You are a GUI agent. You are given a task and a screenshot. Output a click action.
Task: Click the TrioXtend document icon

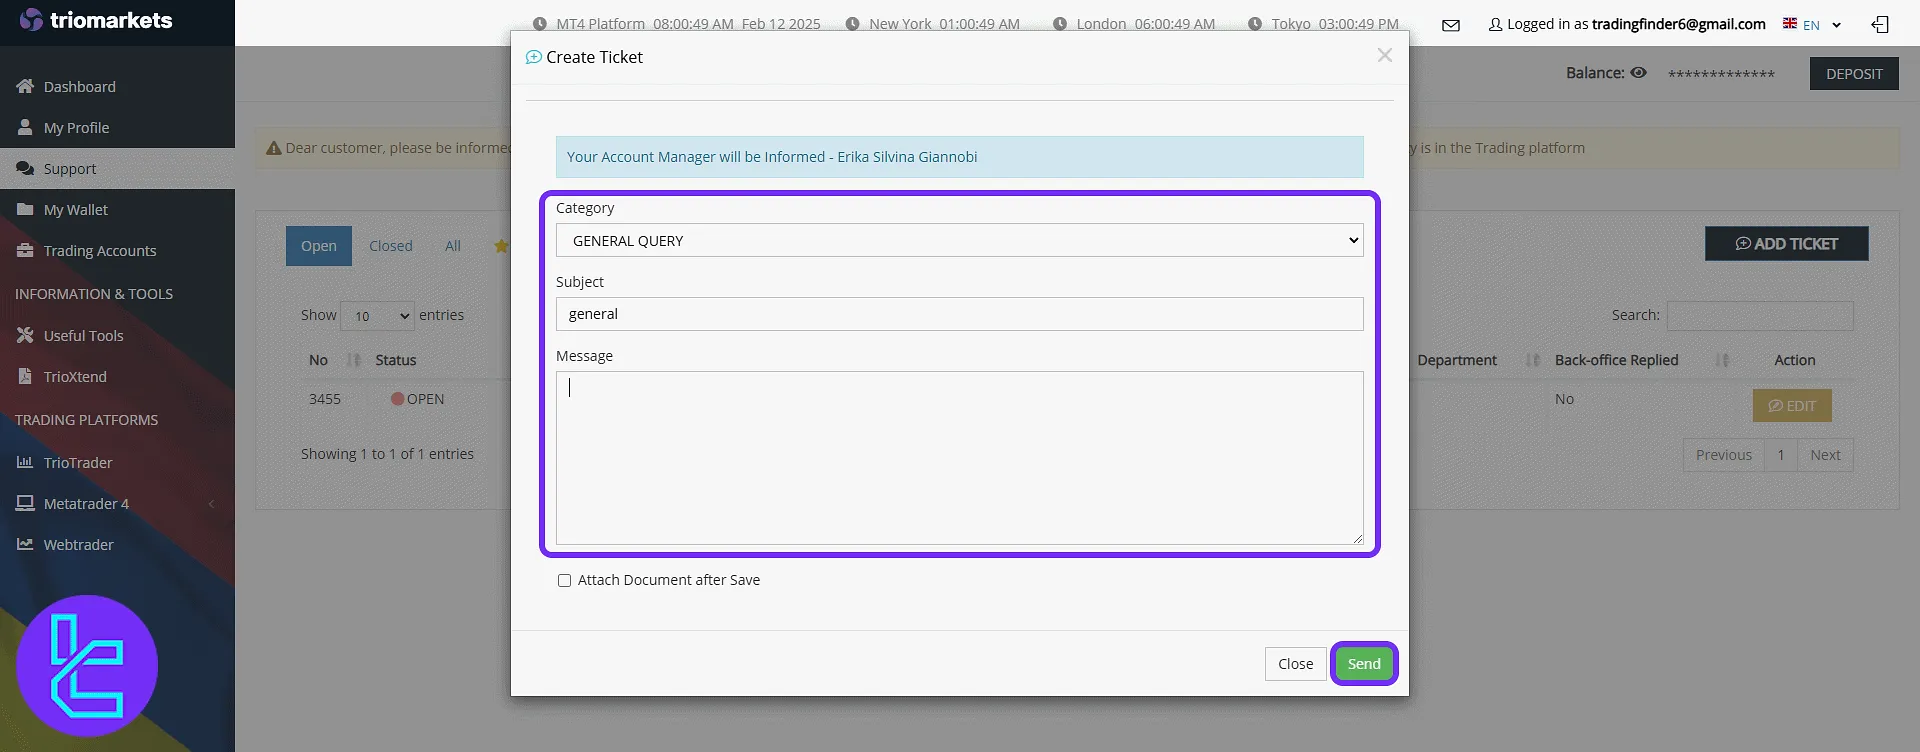click(25, 376)
